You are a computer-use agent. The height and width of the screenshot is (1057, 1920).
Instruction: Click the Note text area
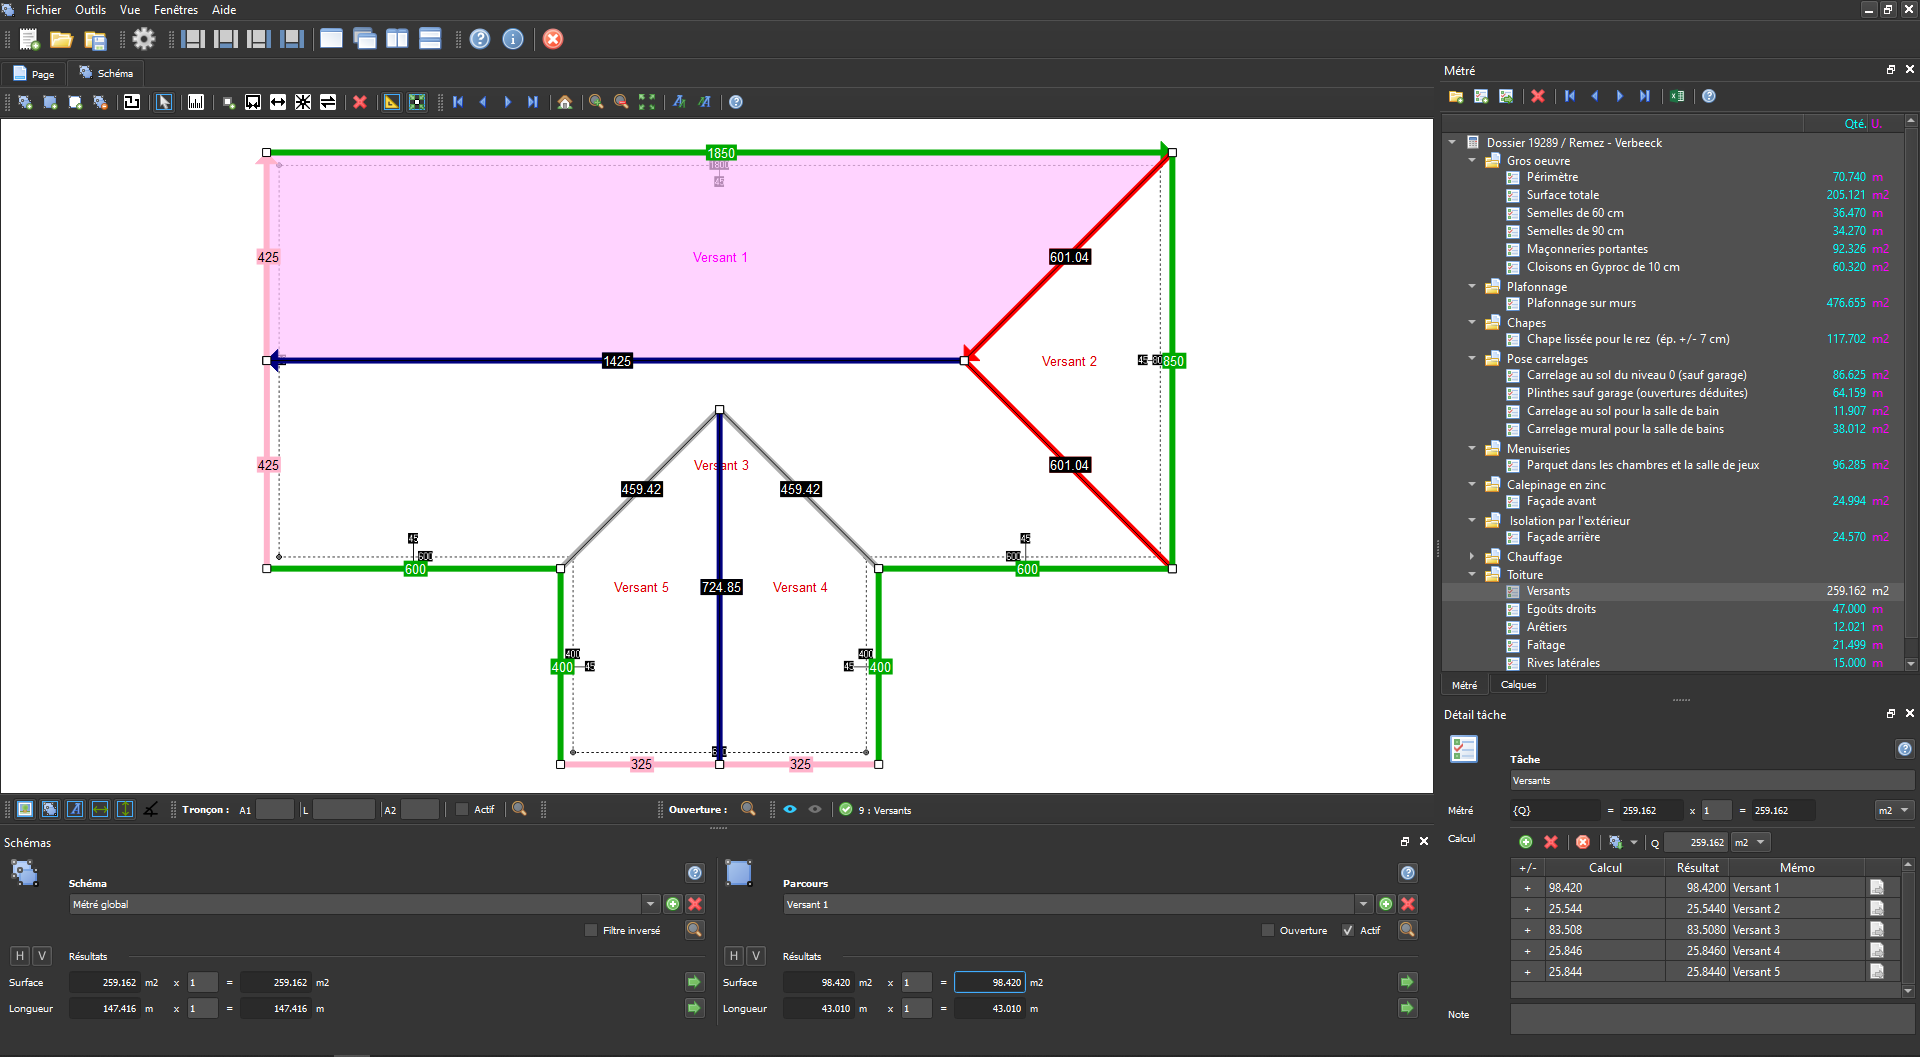point(1712,1018)
